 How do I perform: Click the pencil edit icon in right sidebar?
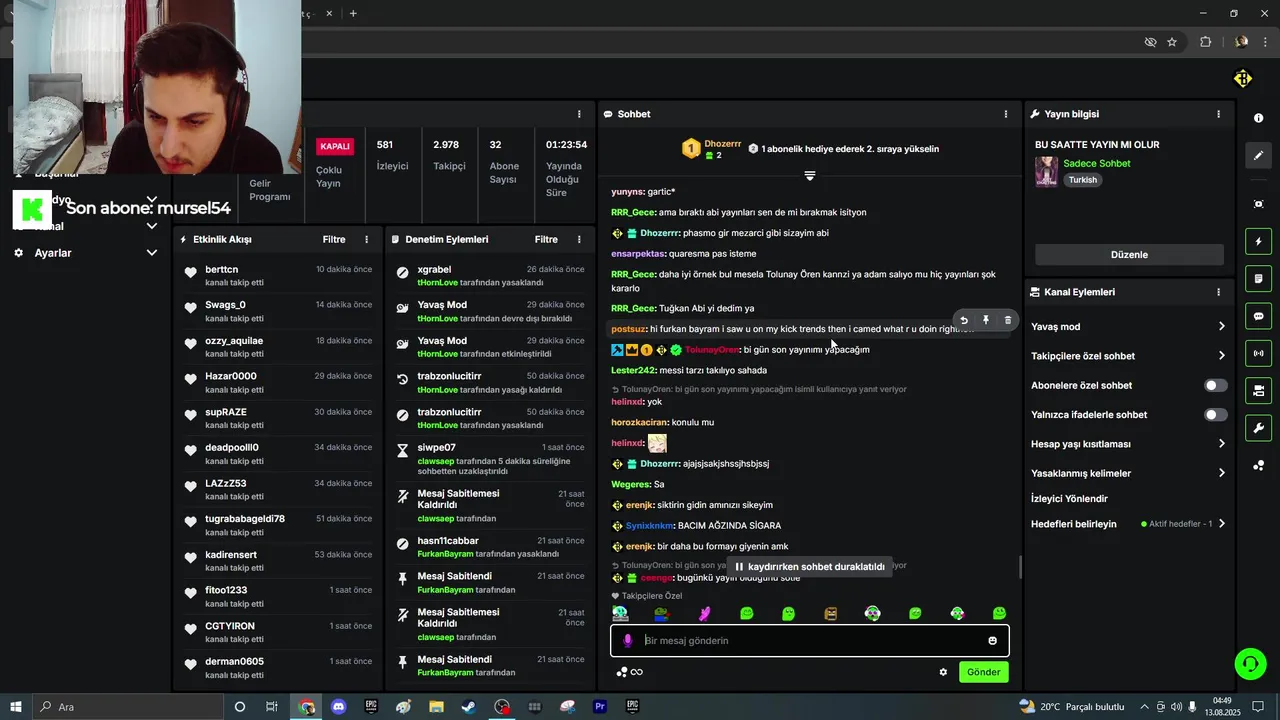click(x=1258, y=156)
